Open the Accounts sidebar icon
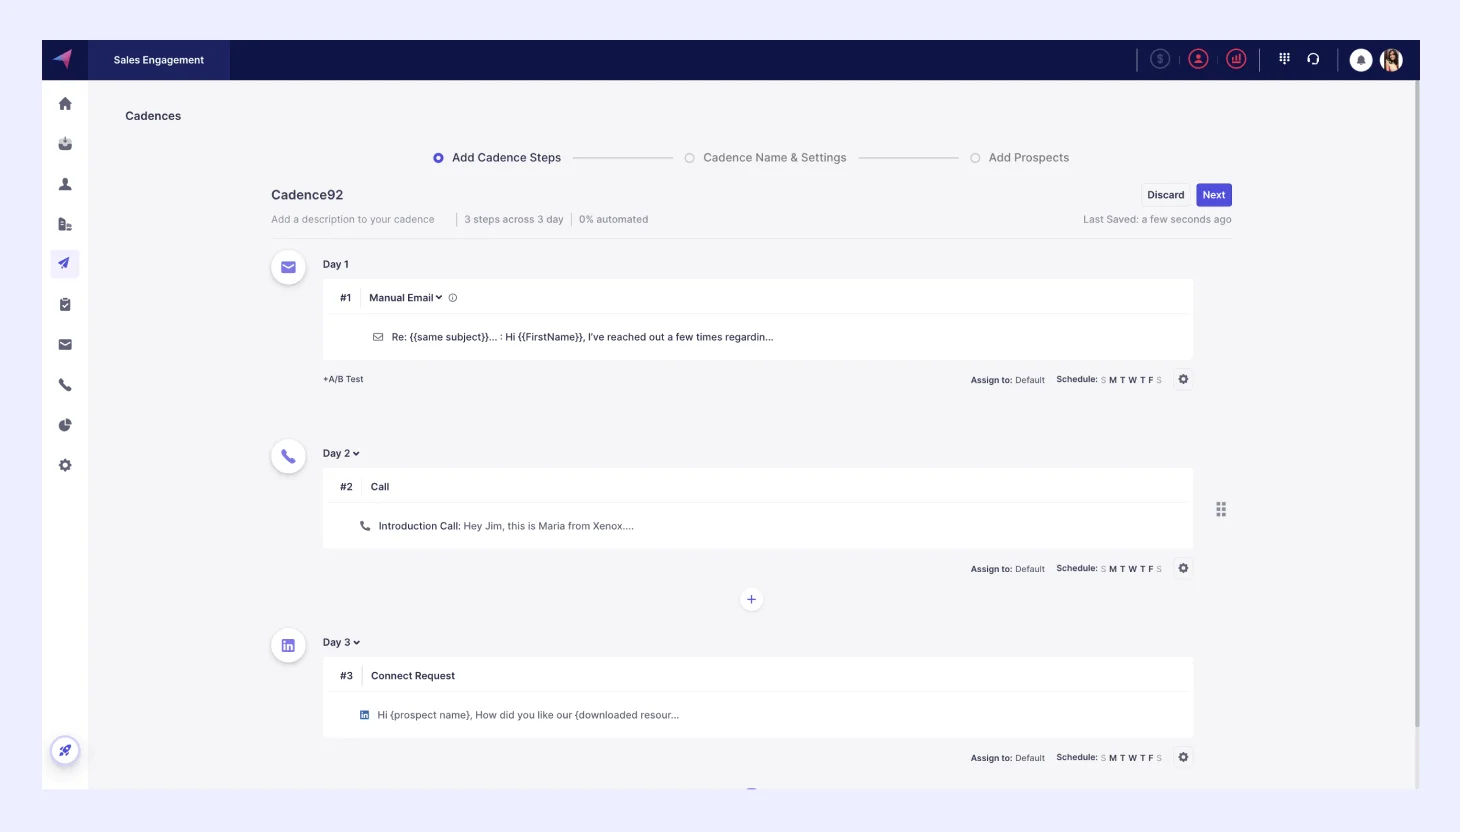 click(65, 223)
